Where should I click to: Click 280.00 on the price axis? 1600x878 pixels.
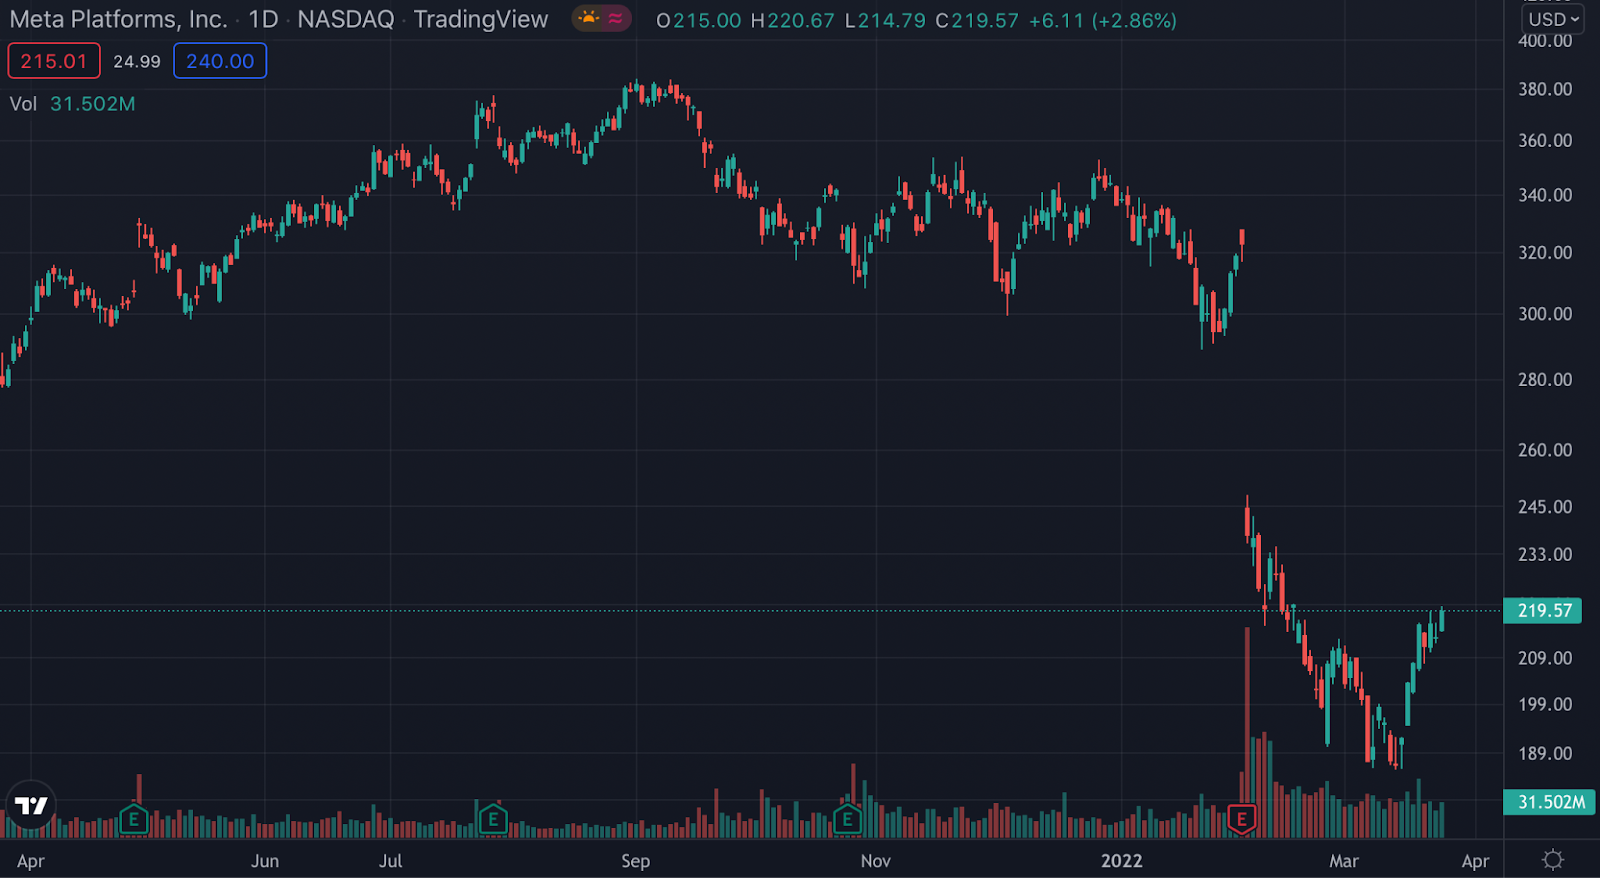[x=1545, y=380]
